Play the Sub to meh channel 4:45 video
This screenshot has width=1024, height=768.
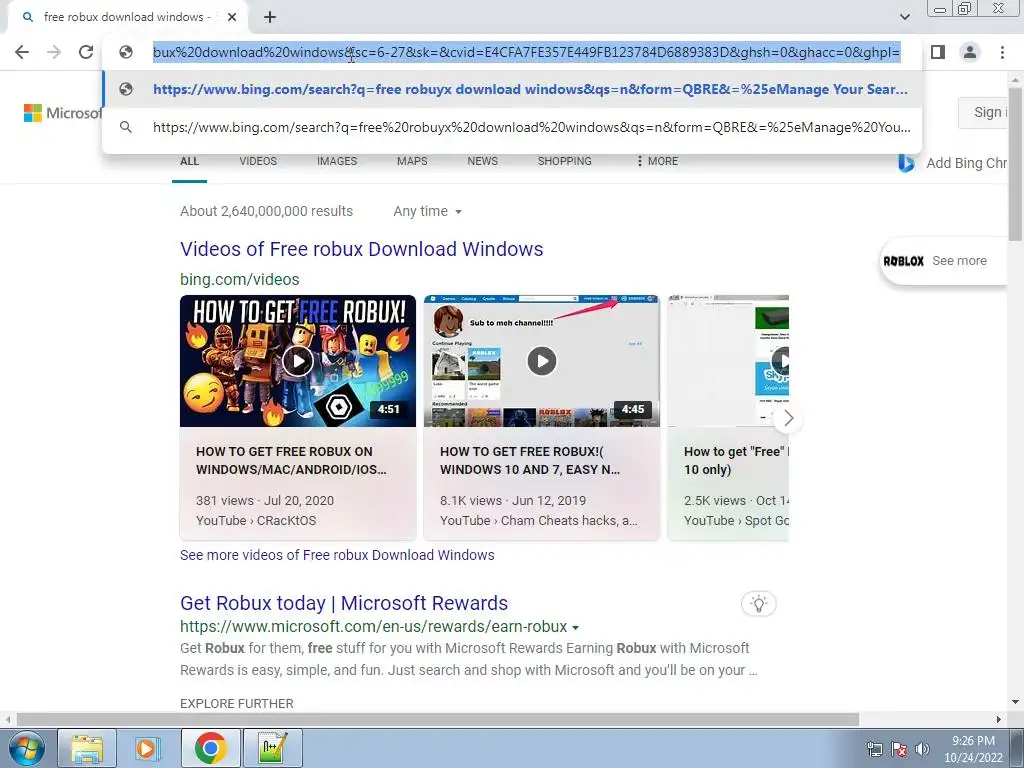541,361
